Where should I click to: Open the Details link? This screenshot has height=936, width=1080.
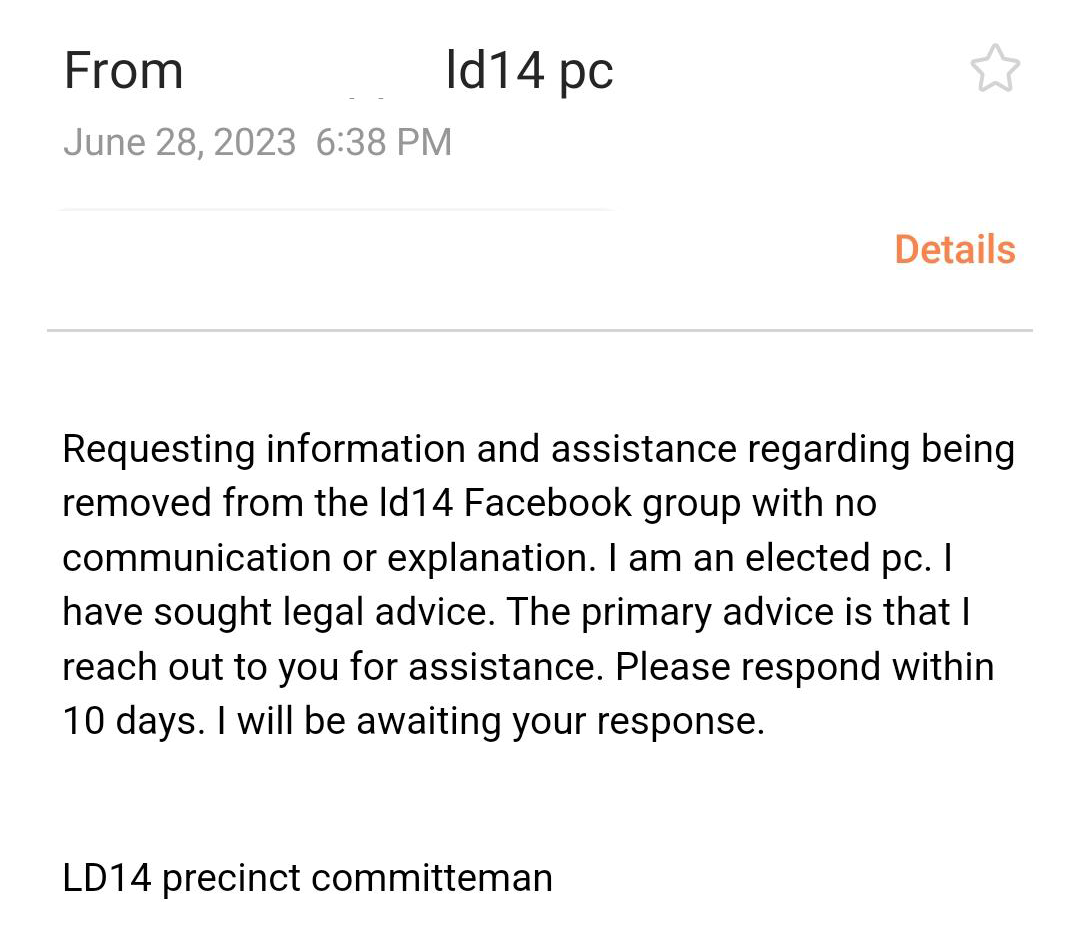coord(955,249)
